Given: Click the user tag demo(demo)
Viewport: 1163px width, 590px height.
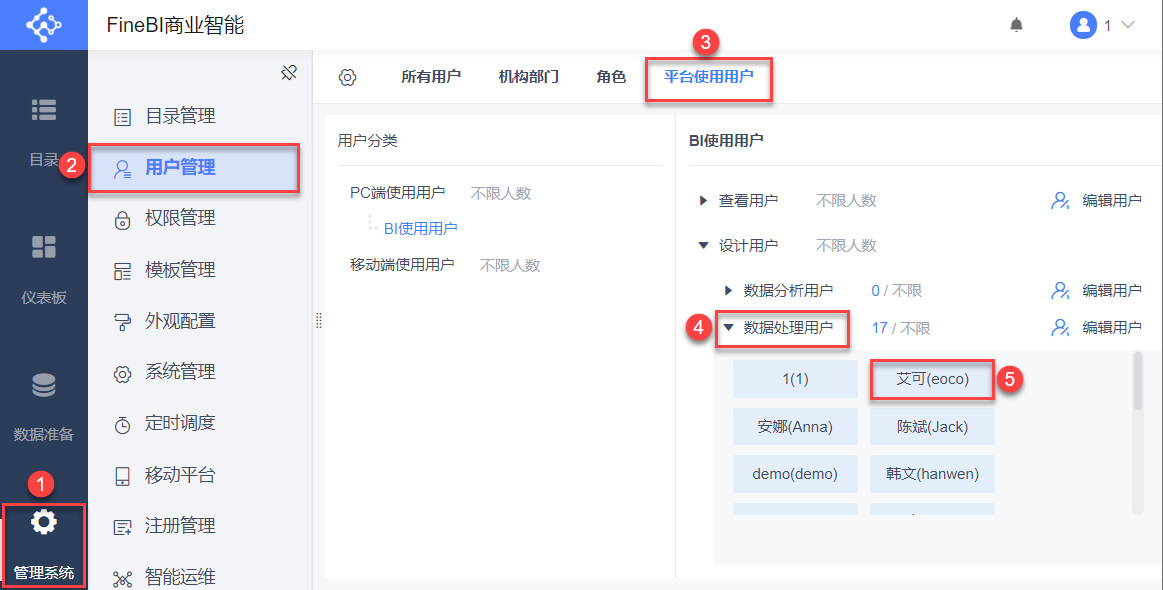Looking at the screenshot, I should 795,474.
